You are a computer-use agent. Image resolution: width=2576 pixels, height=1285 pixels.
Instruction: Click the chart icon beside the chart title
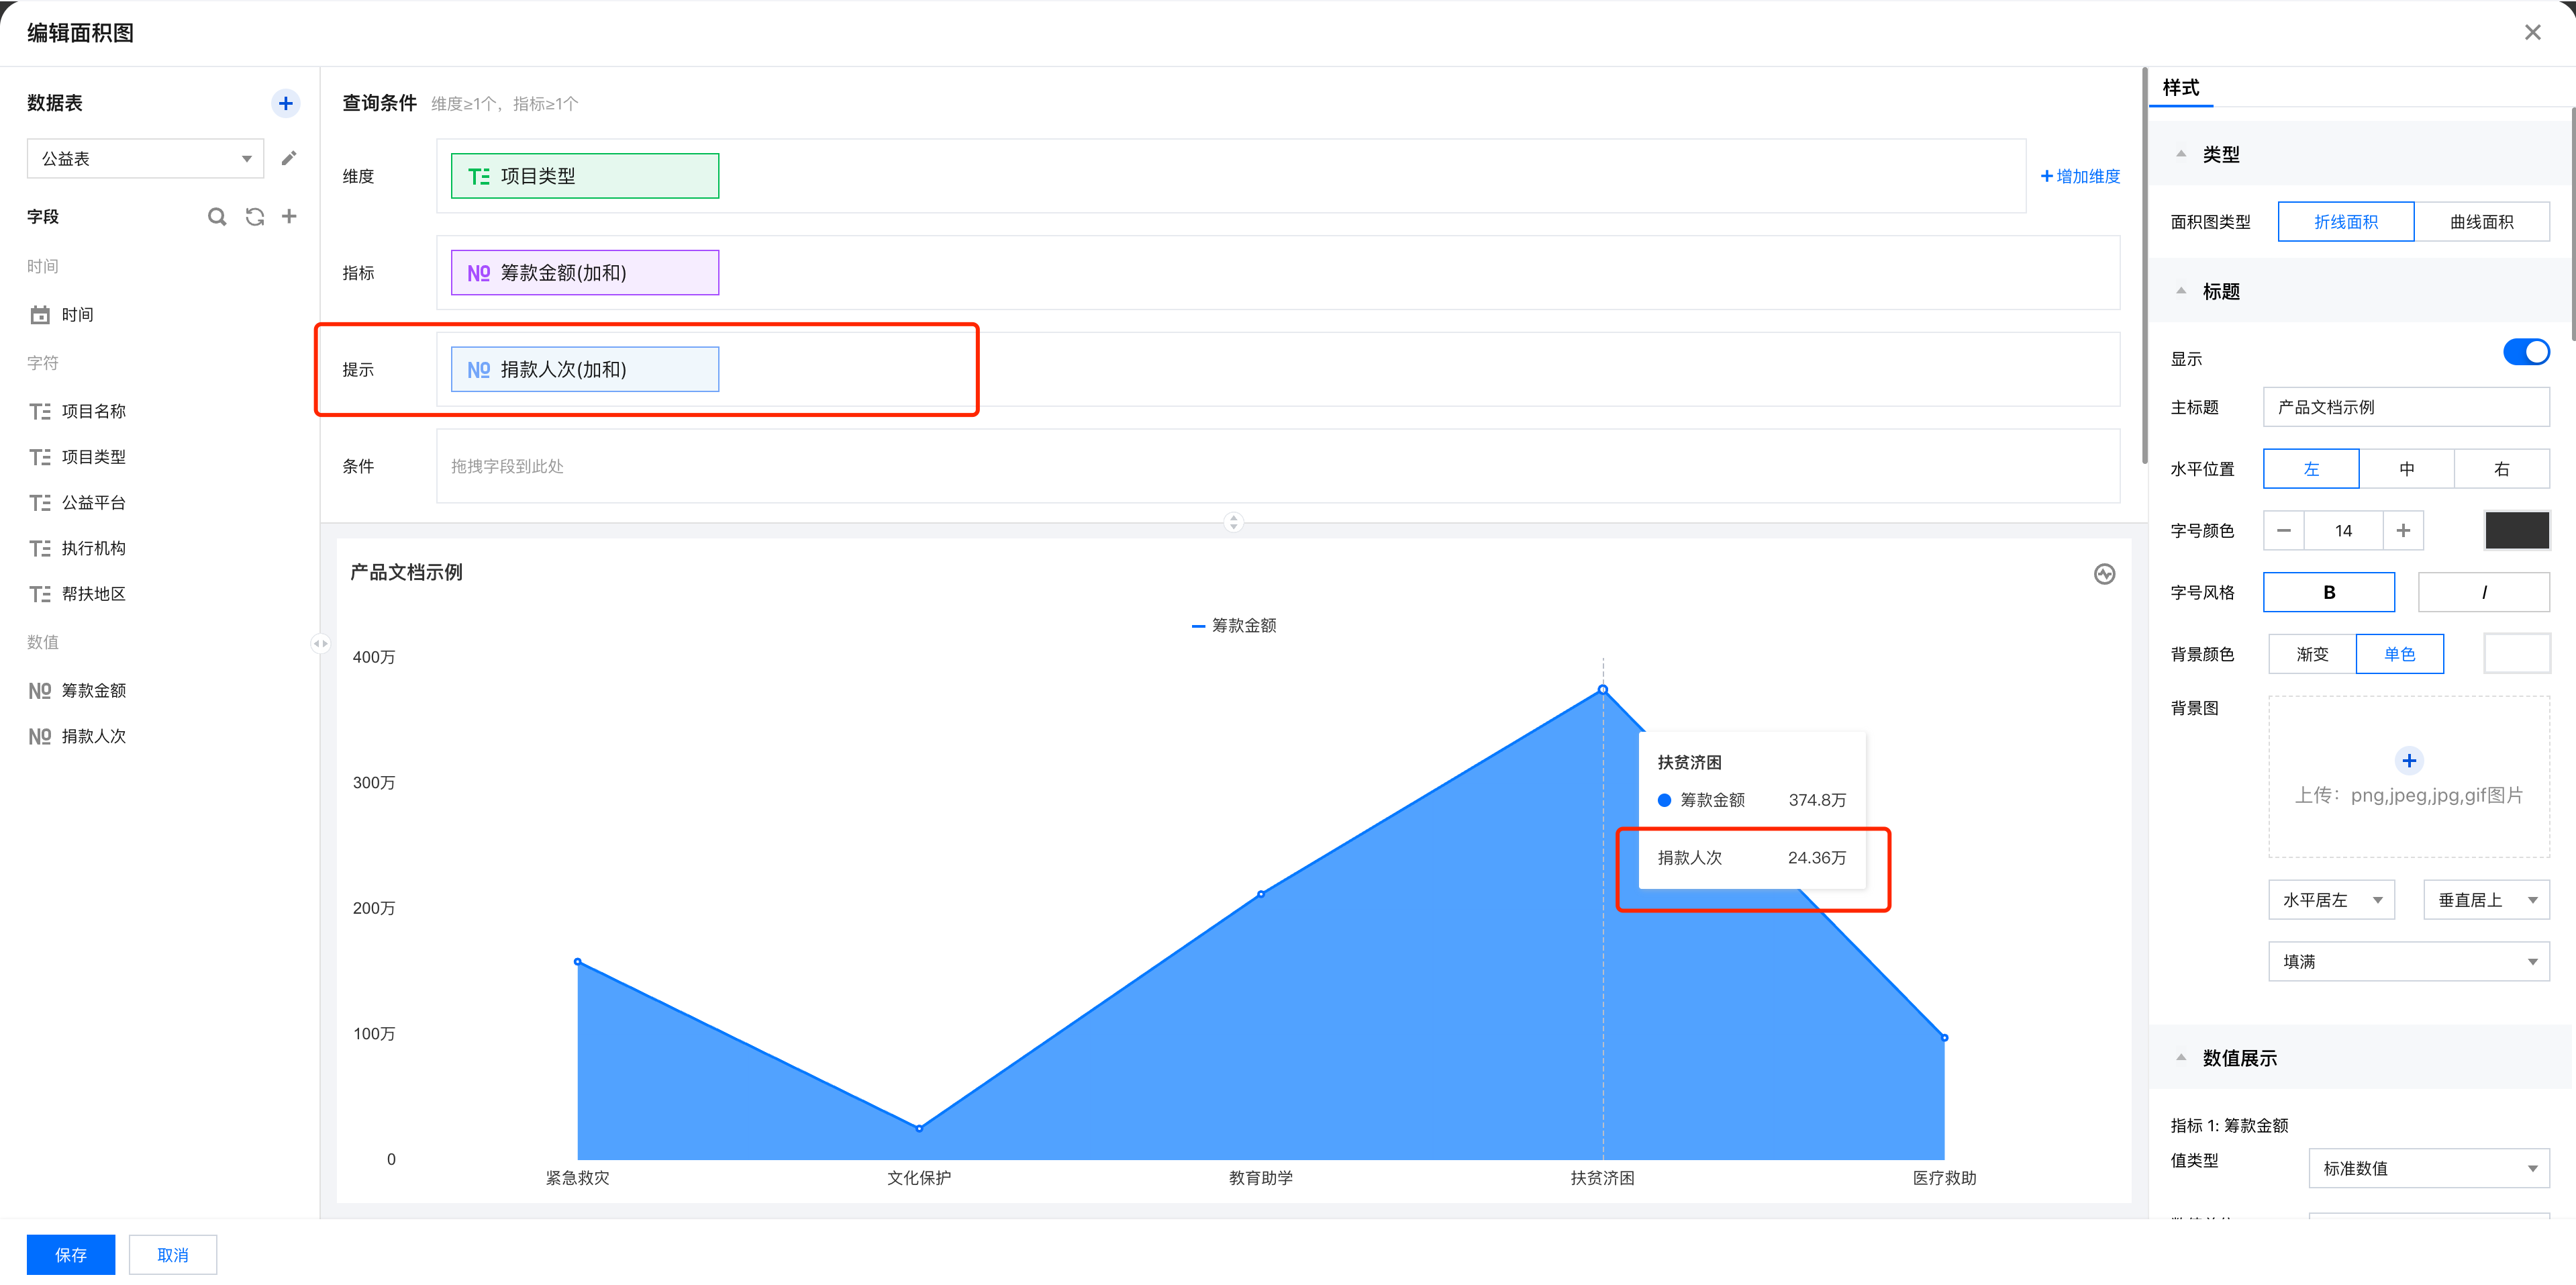(x=2104, y=574)
